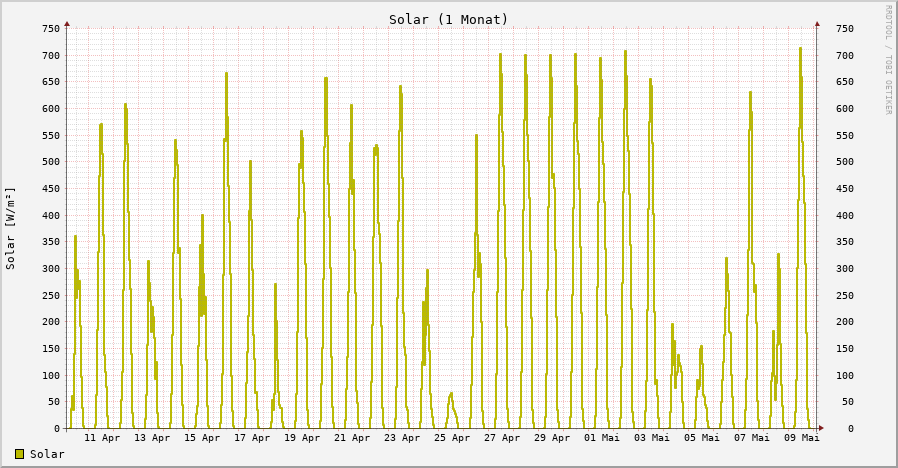Screen dimensions: 898x468
Task: Click the '01 Mai' x-axis date label
Action: (602, 438)
